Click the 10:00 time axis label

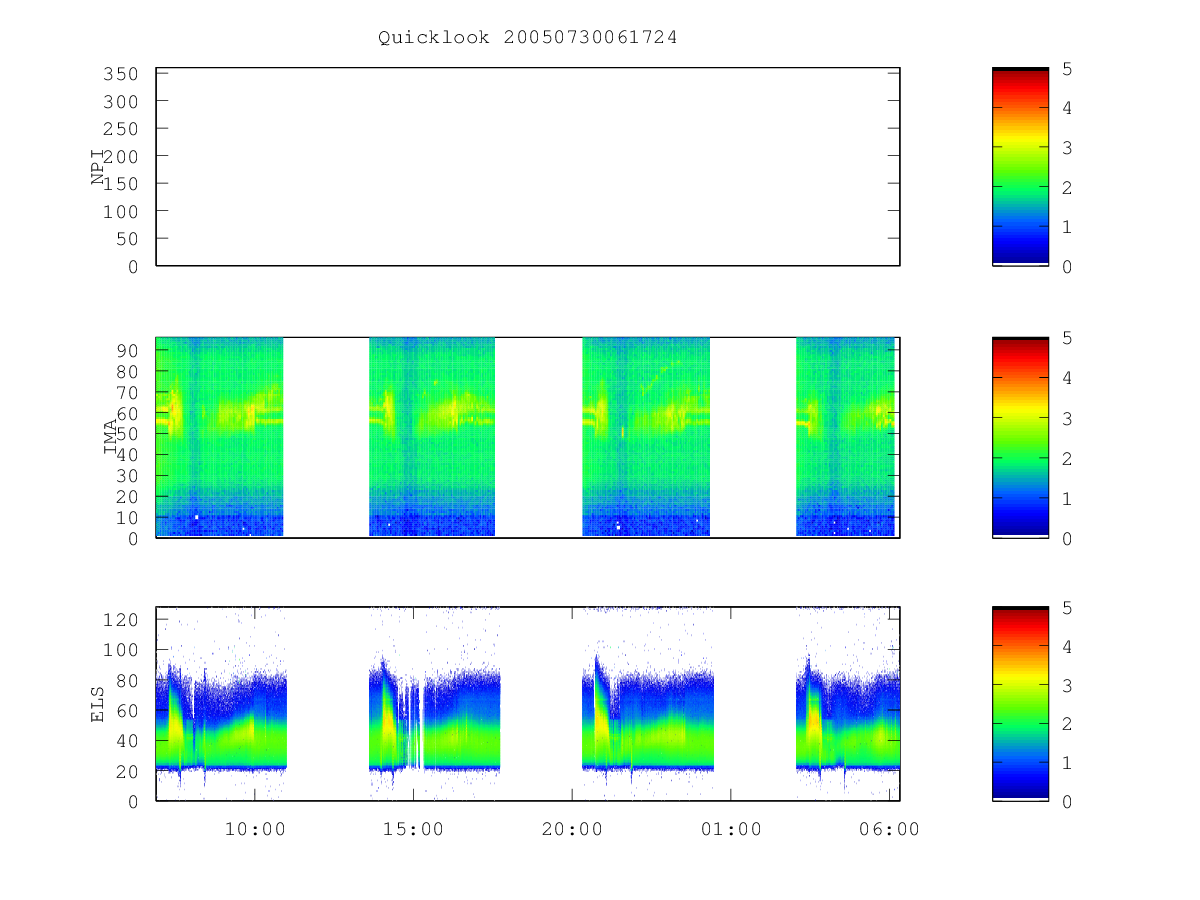tap(255, 829)
